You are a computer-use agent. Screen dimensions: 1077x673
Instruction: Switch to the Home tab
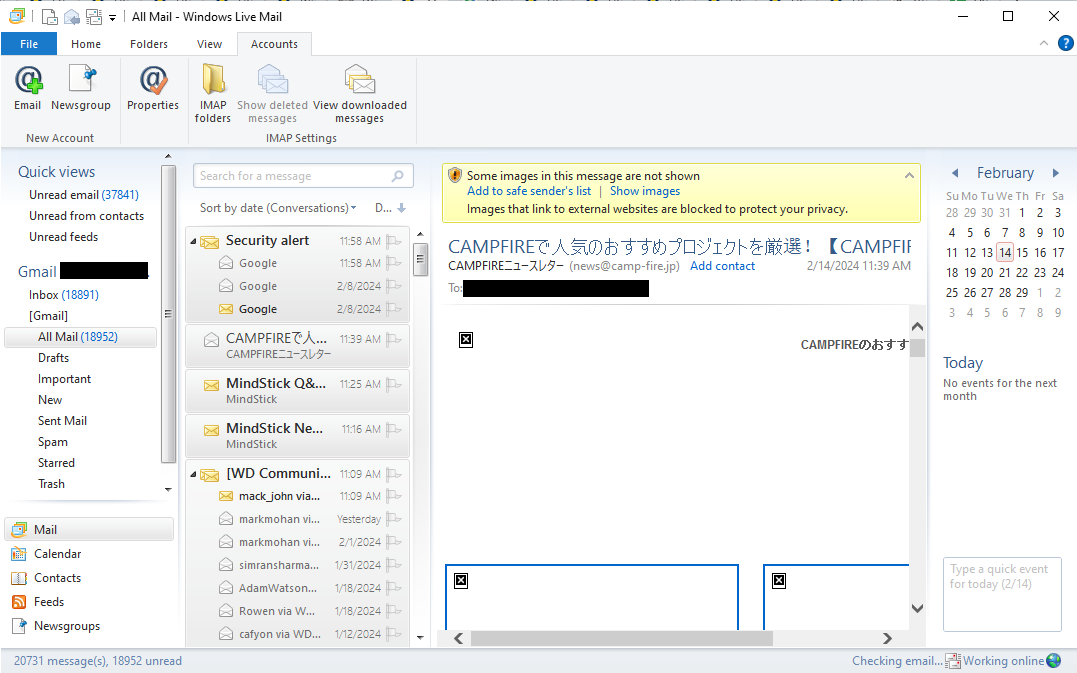pos(86,44)
